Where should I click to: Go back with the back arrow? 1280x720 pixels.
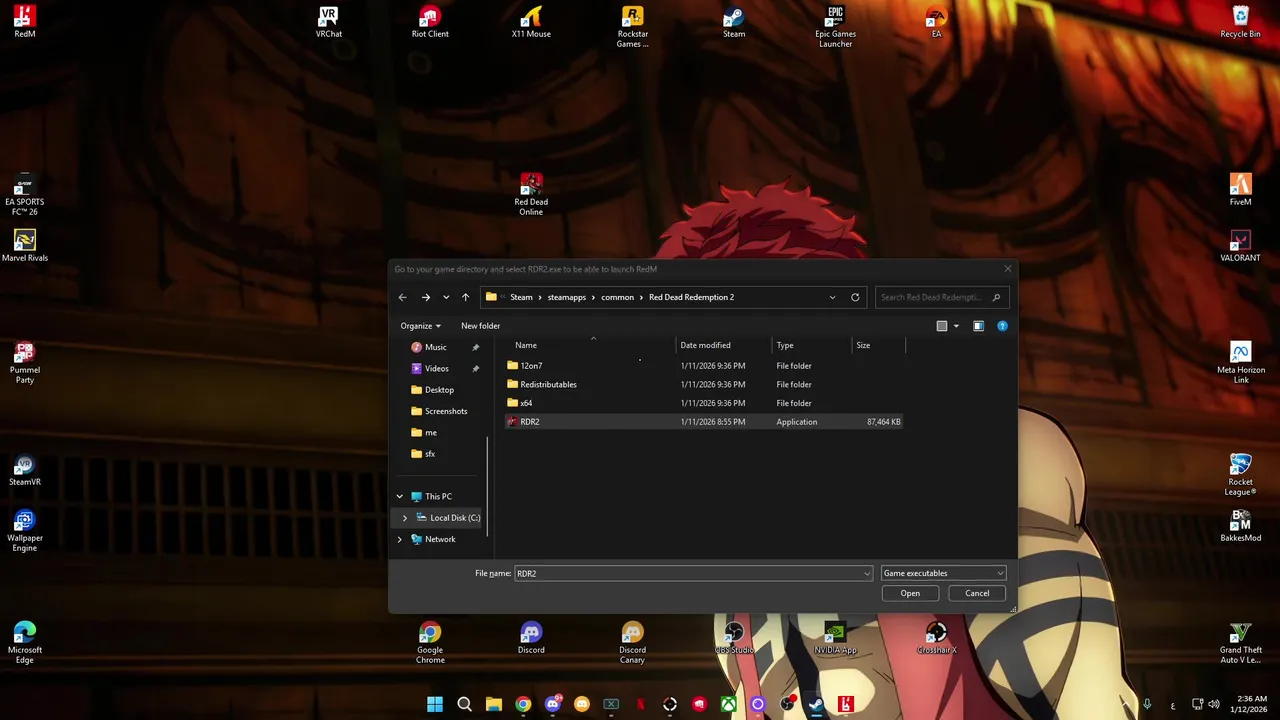(402, 297)
